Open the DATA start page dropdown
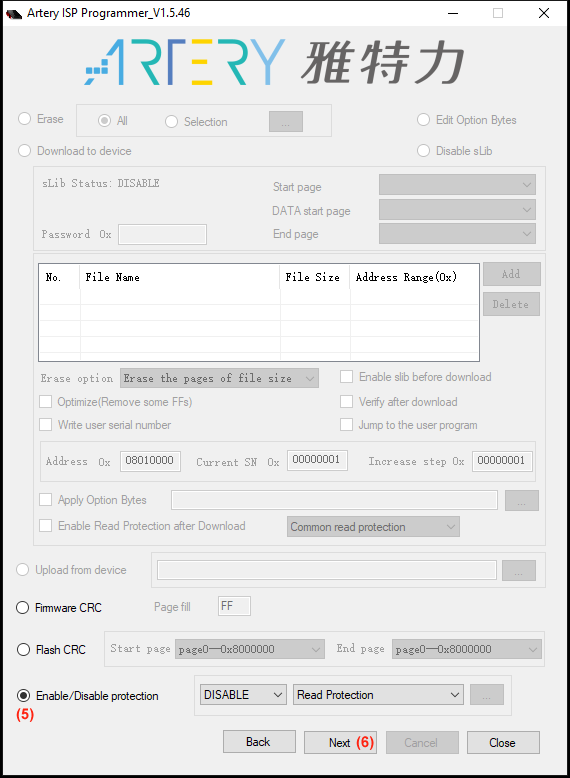 [x=457, y=209]
